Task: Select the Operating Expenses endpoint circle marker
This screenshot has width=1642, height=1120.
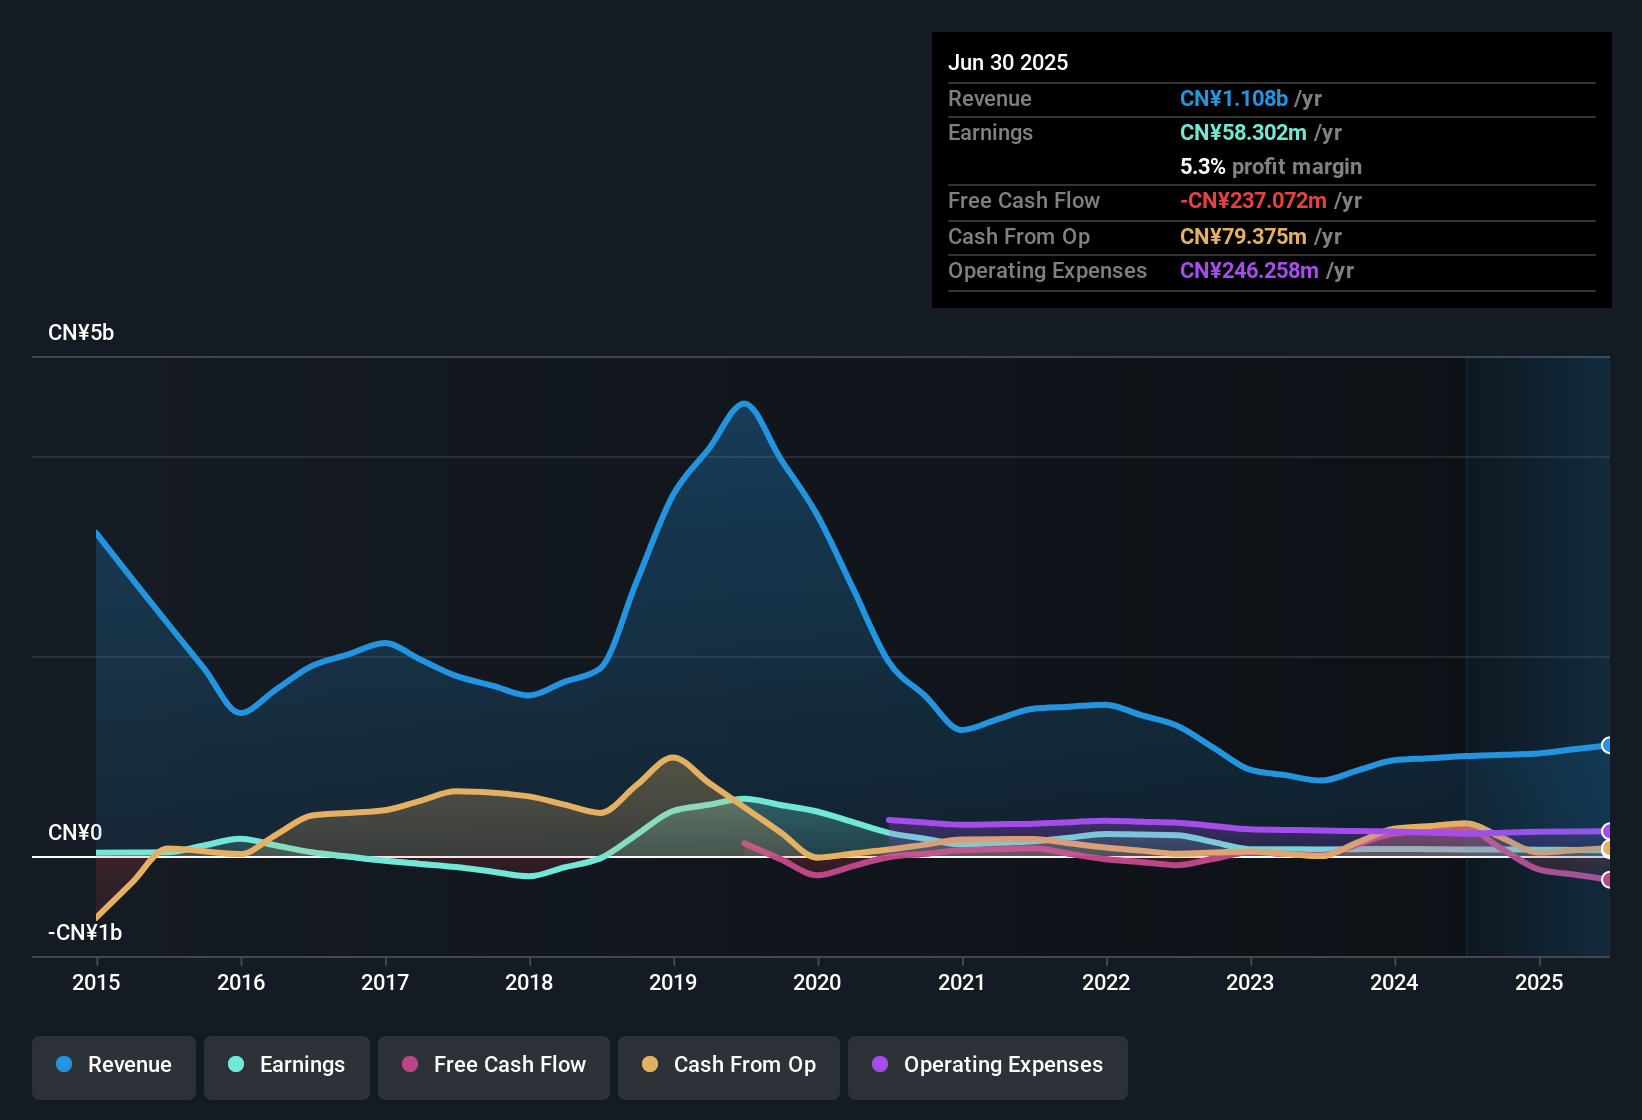Action: [x=1607, y=830]
